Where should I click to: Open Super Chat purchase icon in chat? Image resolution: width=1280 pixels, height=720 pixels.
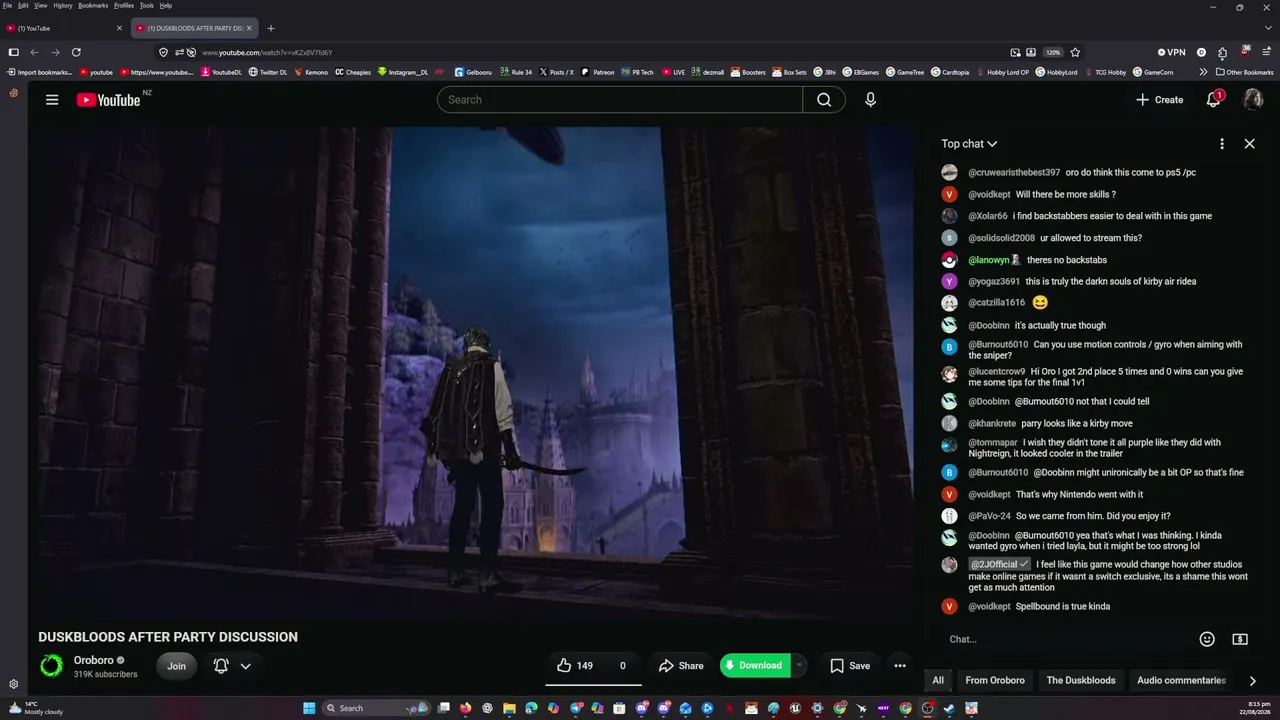pos(1240,639)
